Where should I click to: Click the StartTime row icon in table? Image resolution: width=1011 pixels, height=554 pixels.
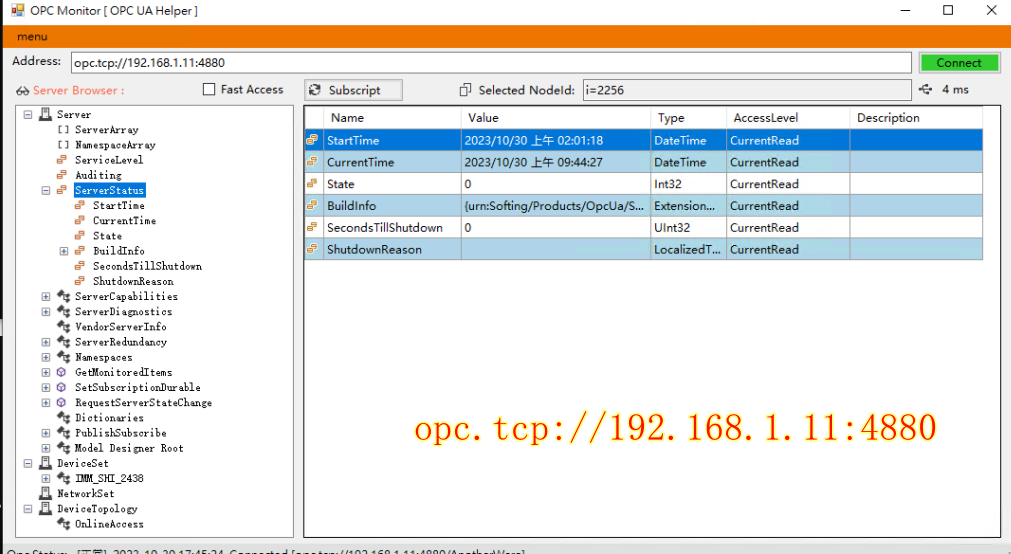pyautogui.click(x=312, y=140)
